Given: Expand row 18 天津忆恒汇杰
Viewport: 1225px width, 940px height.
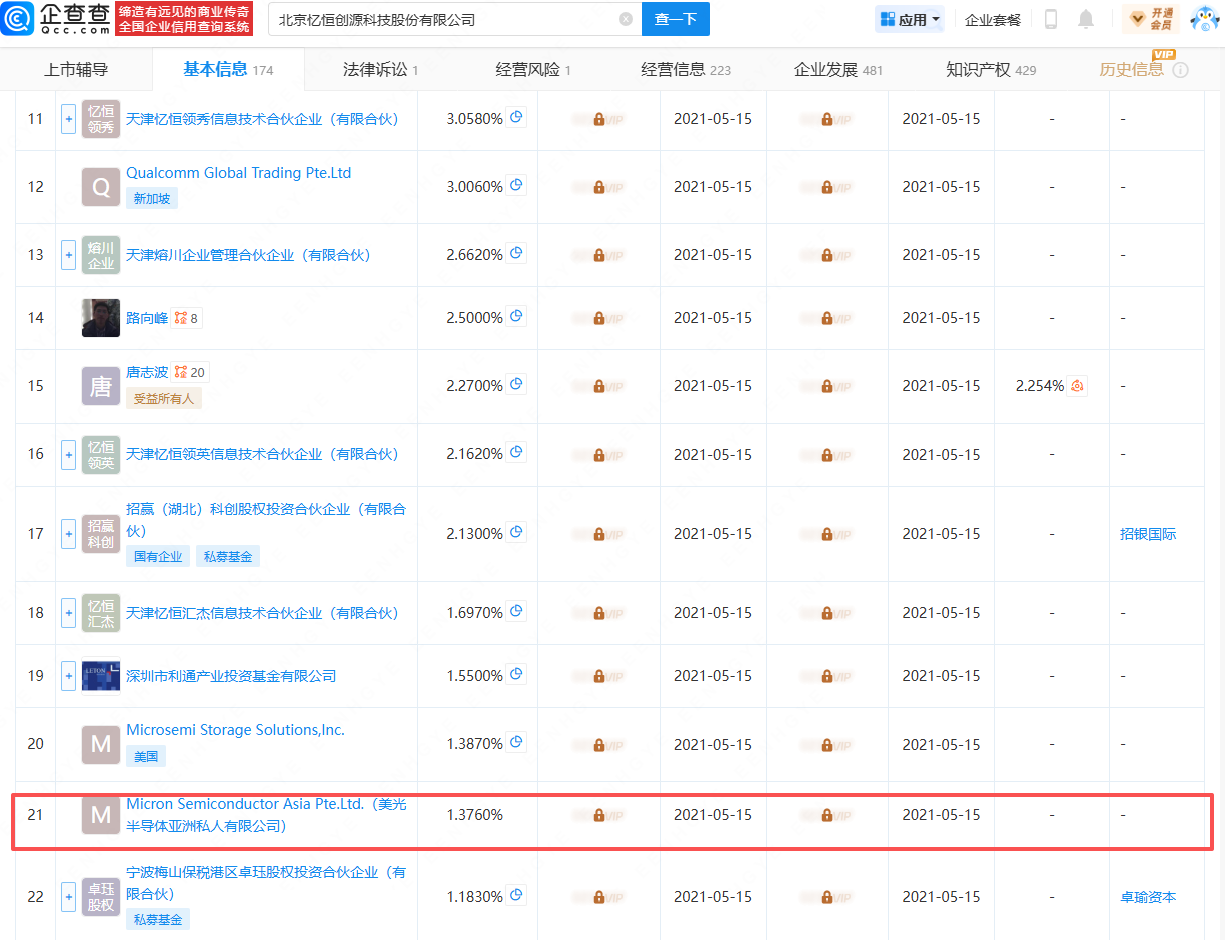Looking at the screenshot, I should point(68,613).
